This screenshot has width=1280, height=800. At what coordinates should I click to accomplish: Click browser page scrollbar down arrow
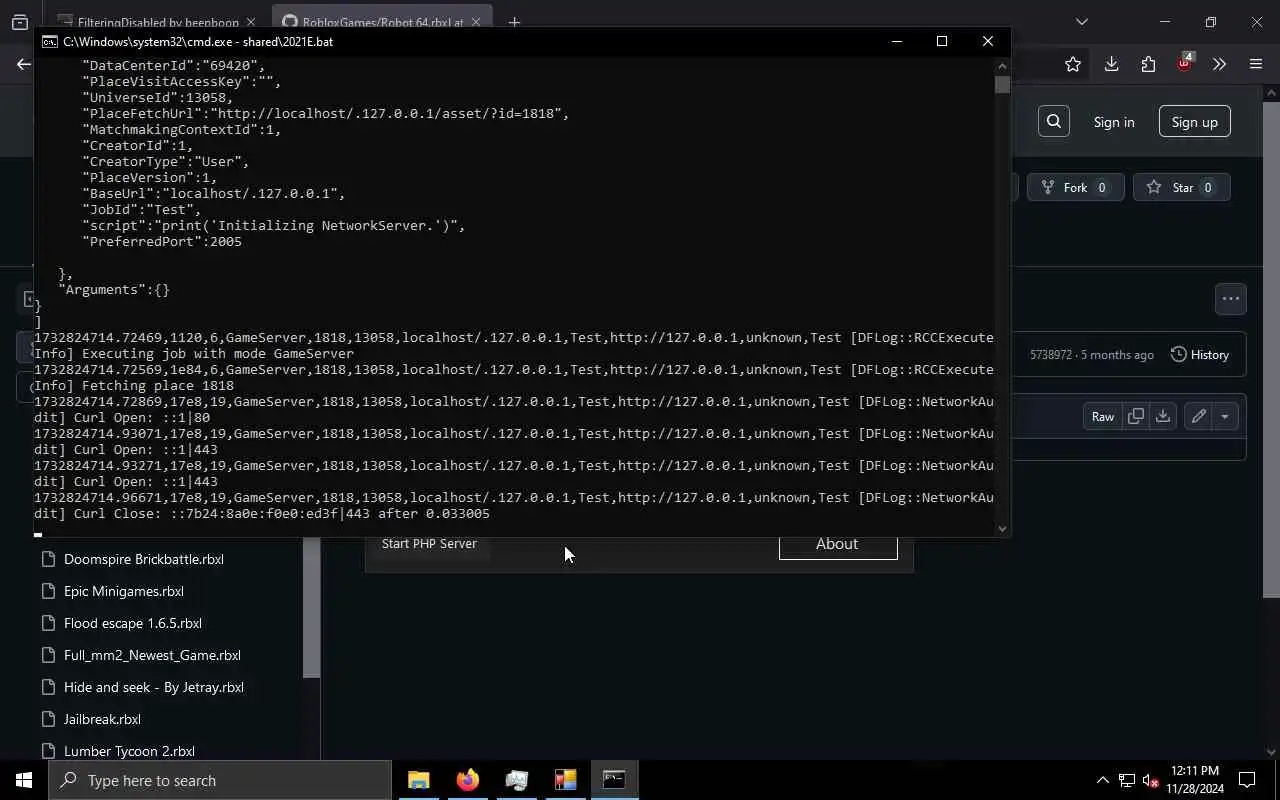point(1271,751)
